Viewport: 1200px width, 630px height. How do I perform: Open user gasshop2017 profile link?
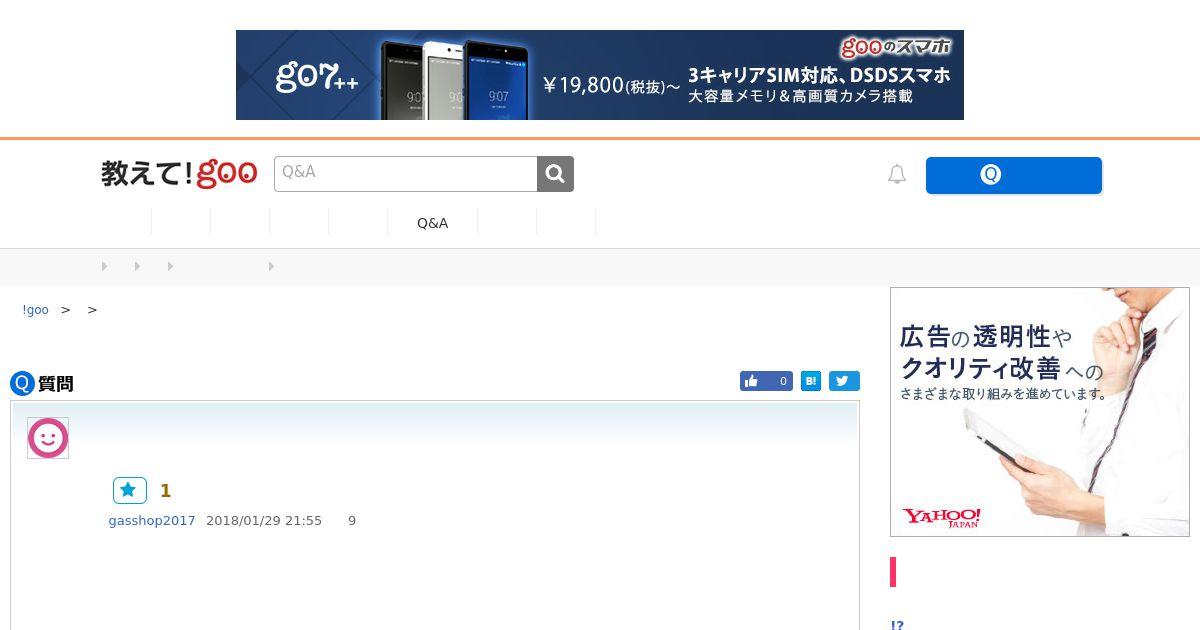click(152, 521)
